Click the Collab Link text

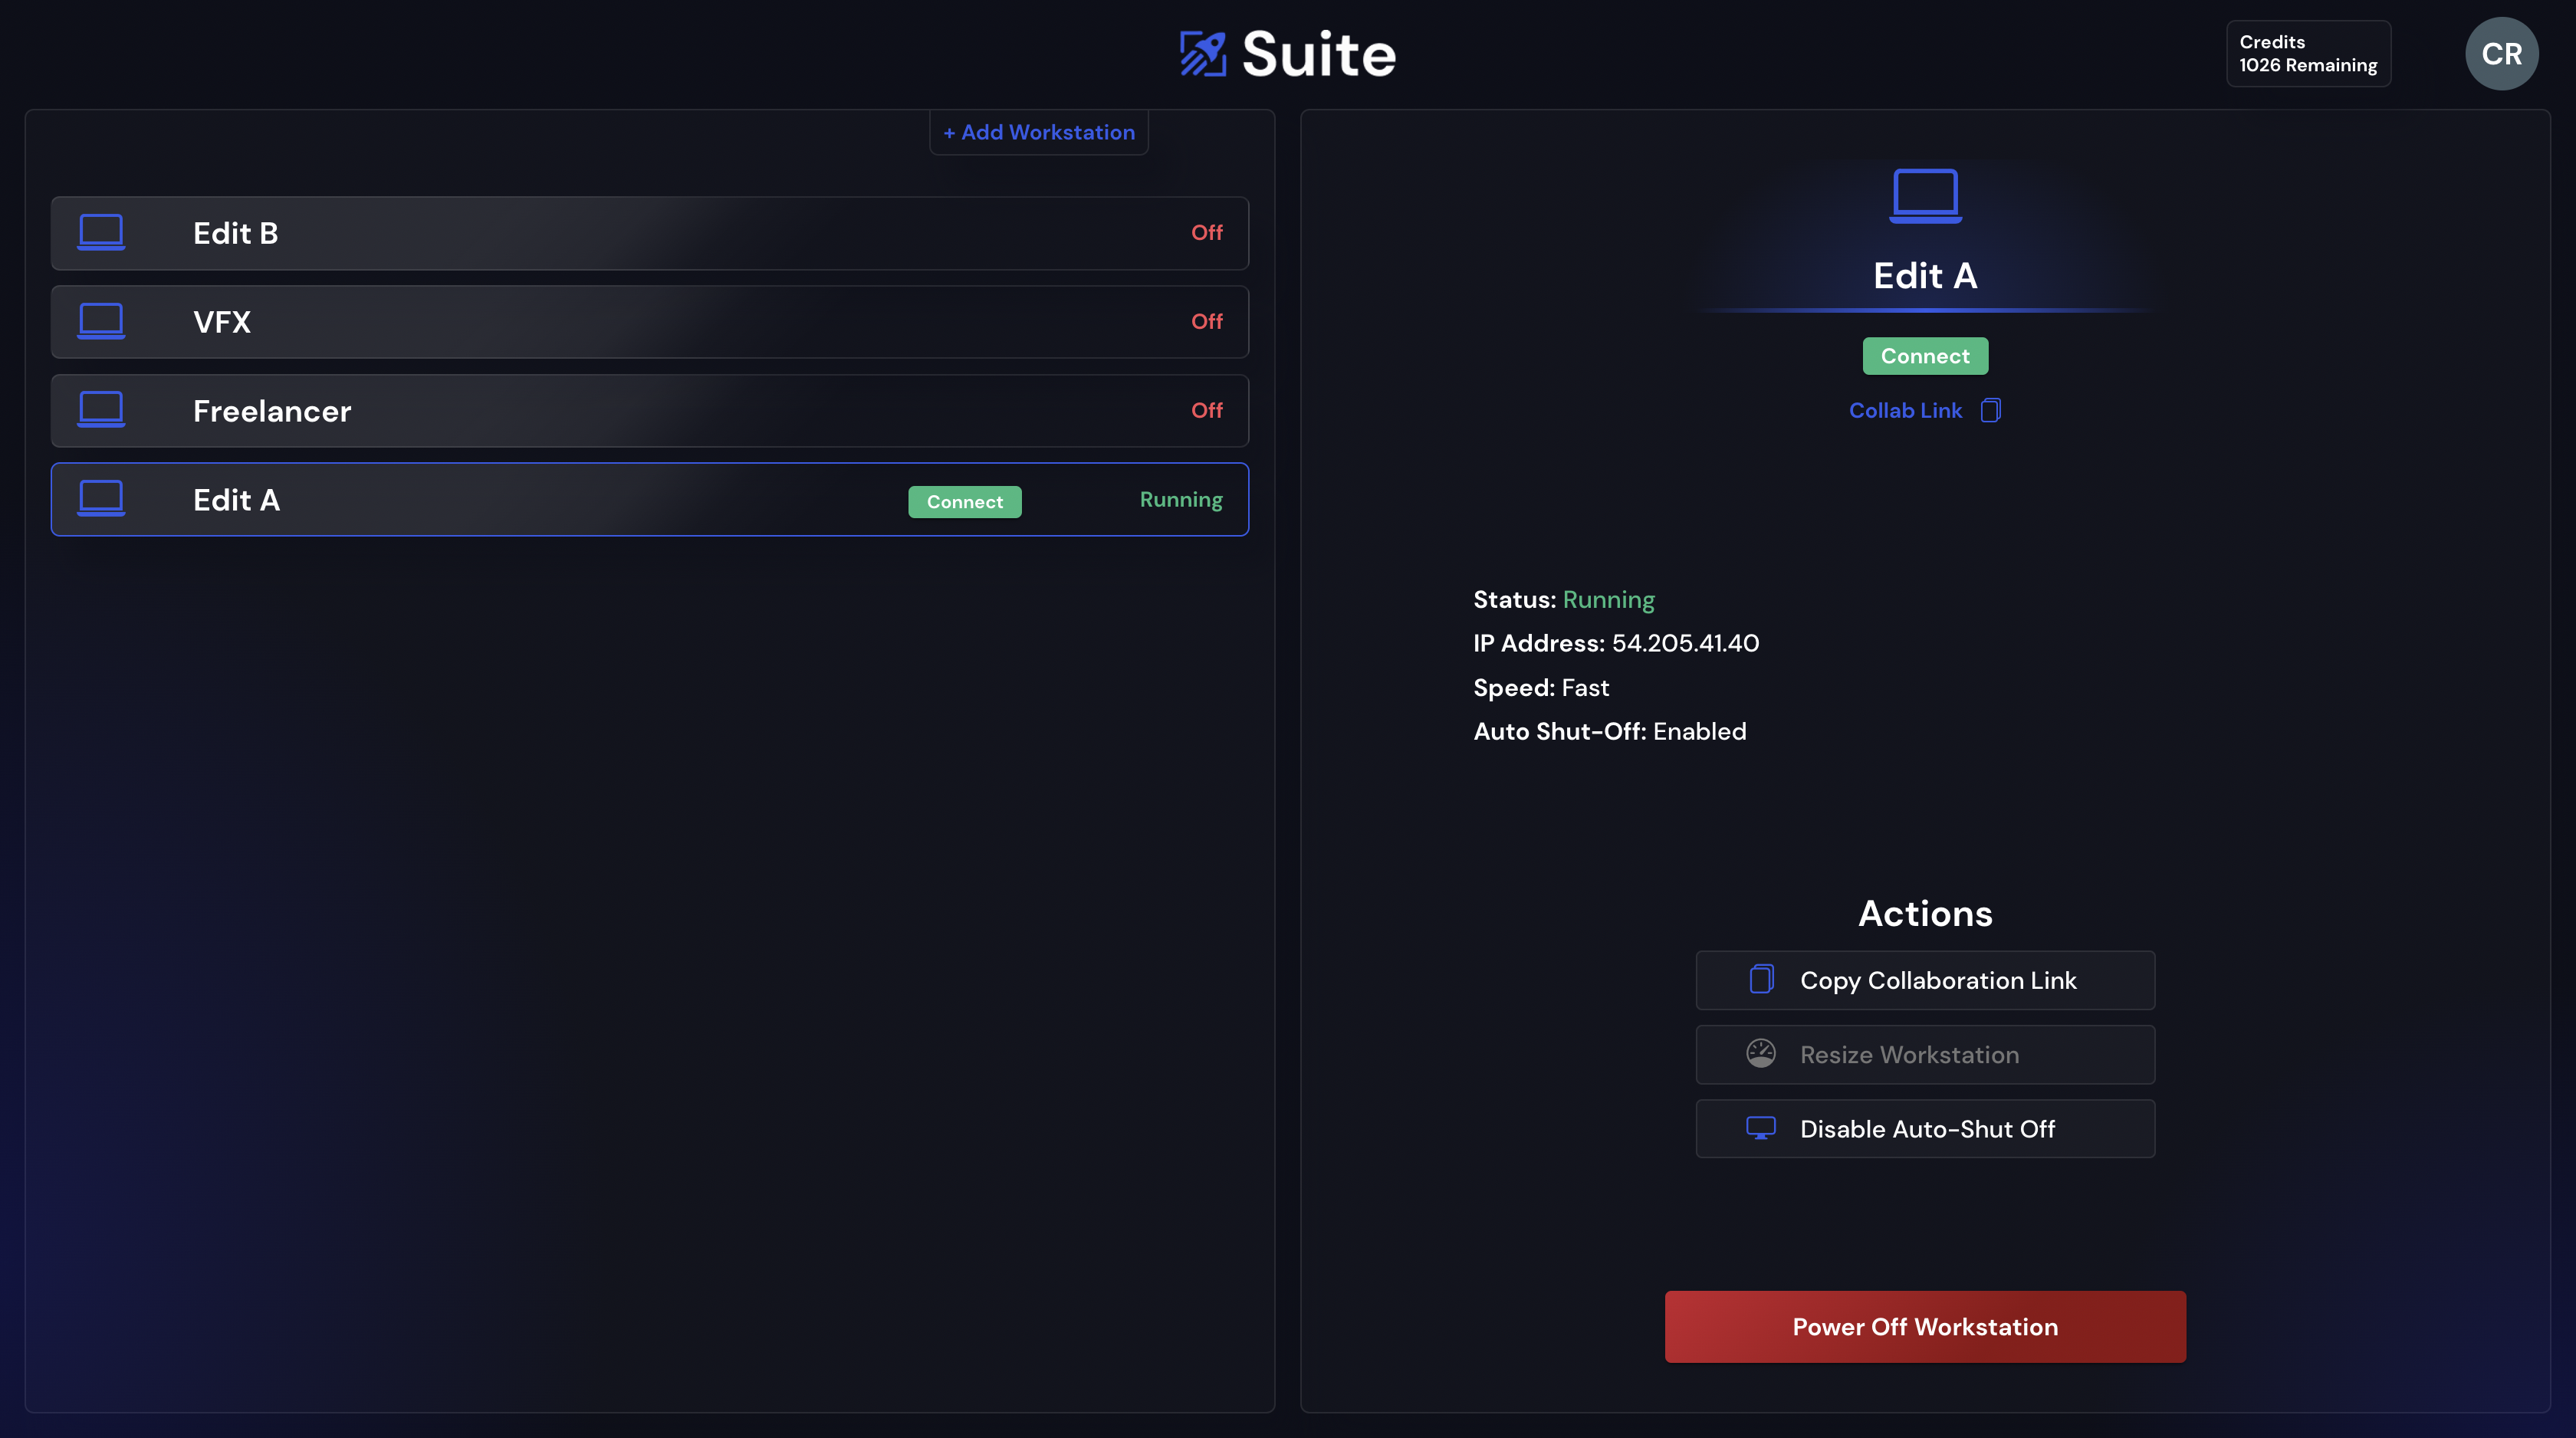tap(1905, 410)
